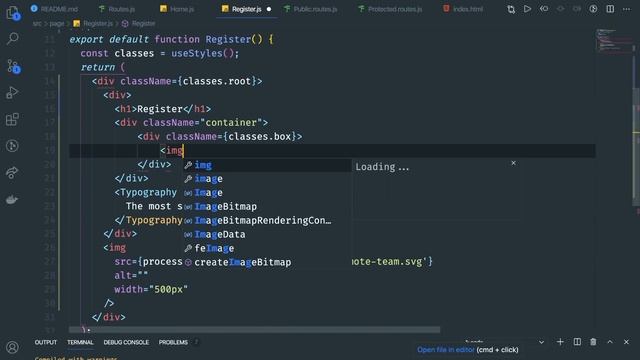Open the Accounts icon at bottom left
Screen dimensions: 640x360
pyautogui.click(x=13, y=347)
